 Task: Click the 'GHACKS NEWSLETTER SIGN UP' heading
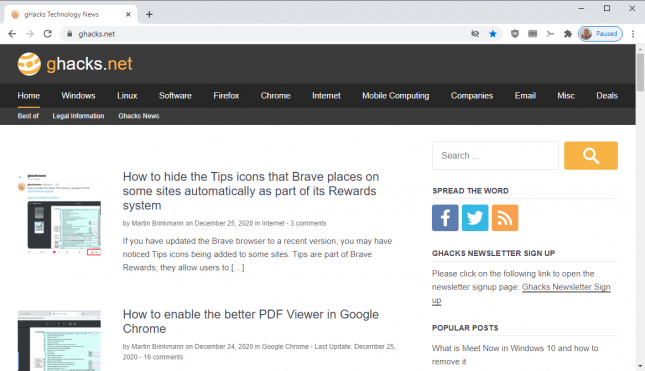(x=493, y=253)
